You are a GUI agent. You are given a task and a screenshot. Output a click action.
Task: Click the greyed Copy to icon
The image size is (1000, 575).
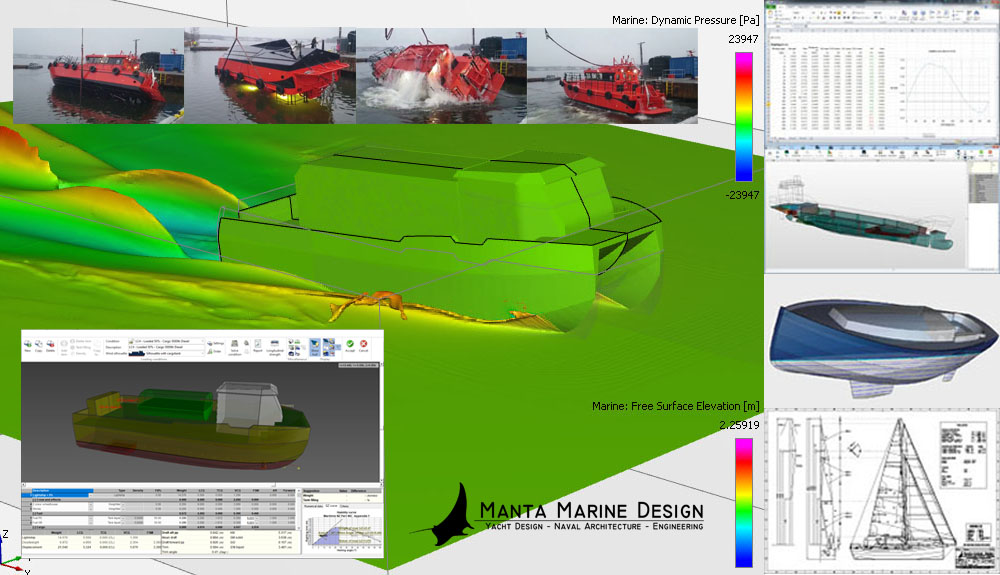pyautogui.click(x=97, y=347)
